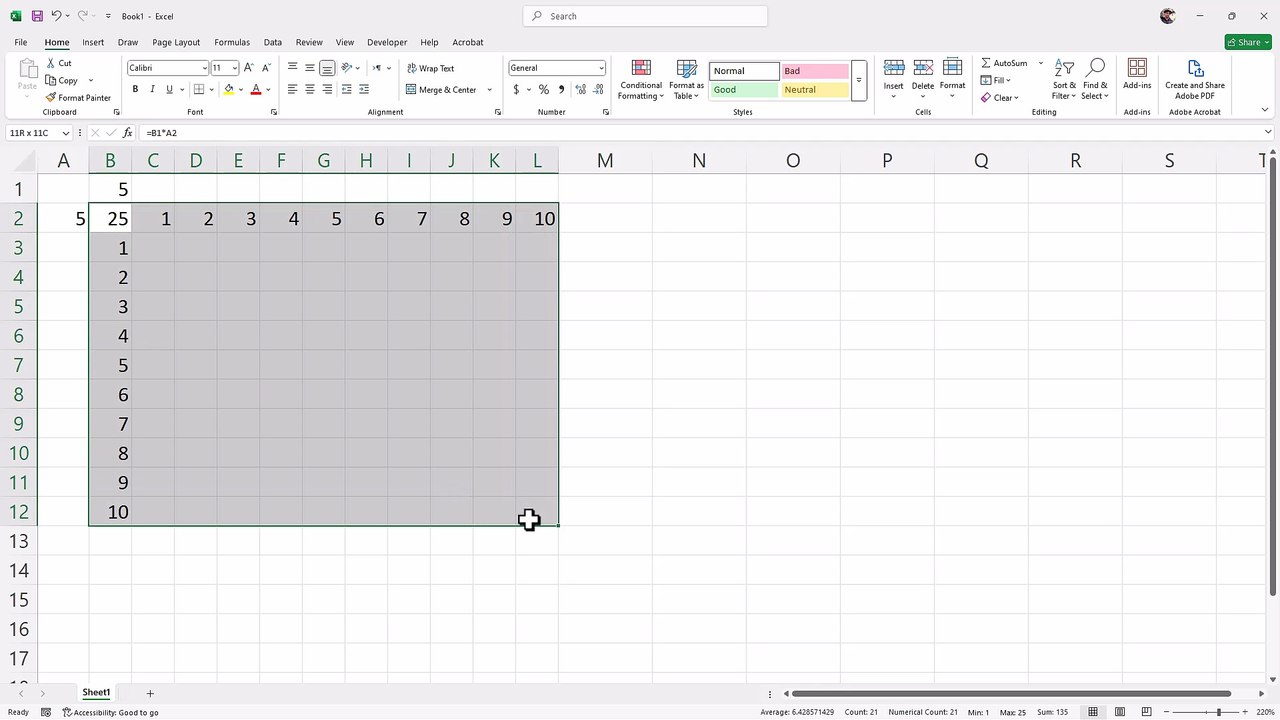Click the Fill Color paint bucket
Image resolution: width=1280 pixels, height=720 pixels.
point(229,89)
